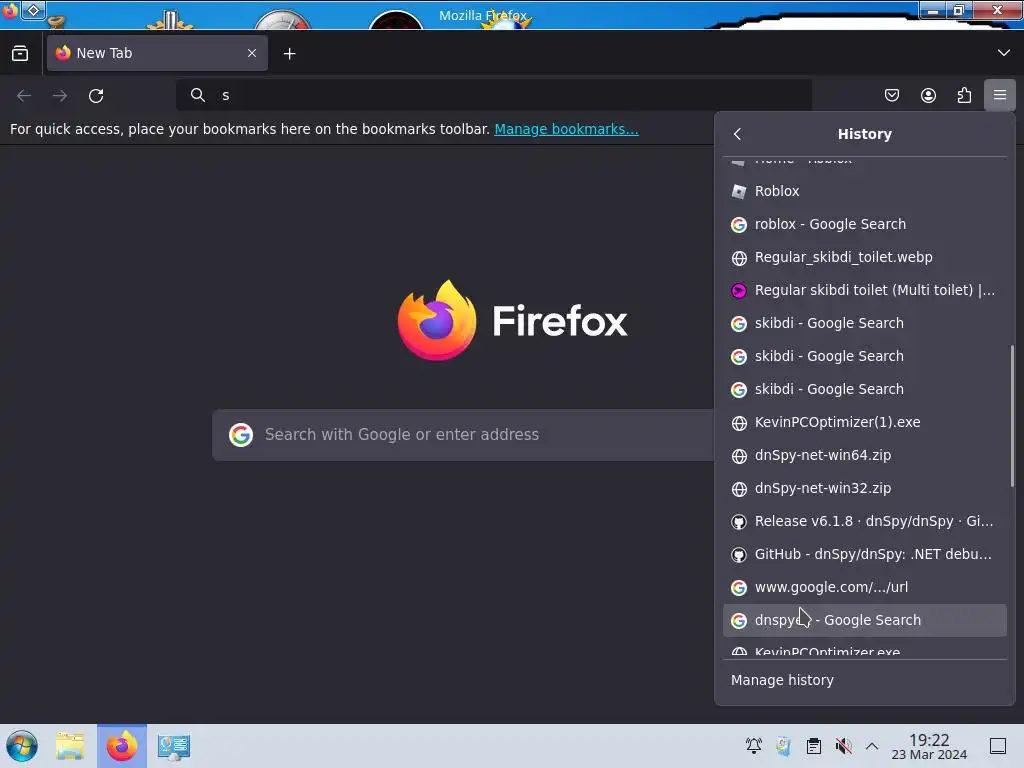Click the History panel scrollbar
The width and height of the screenshot is (1024, 768).
click(1012, 416)
